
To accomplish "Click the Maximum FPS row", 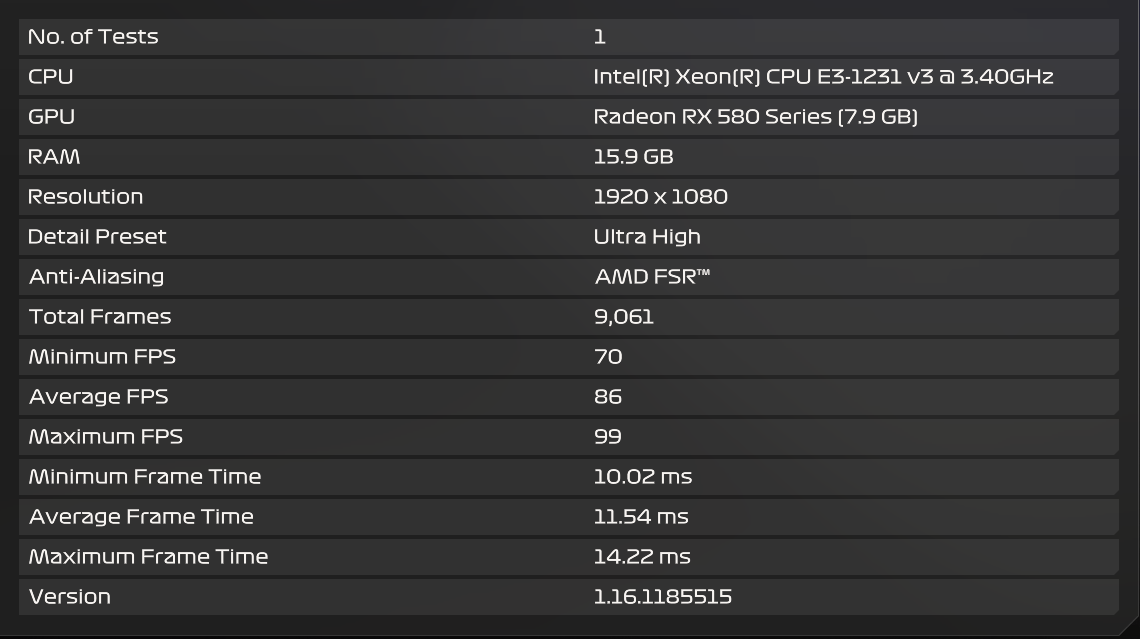I will click(x=569, y=437).
